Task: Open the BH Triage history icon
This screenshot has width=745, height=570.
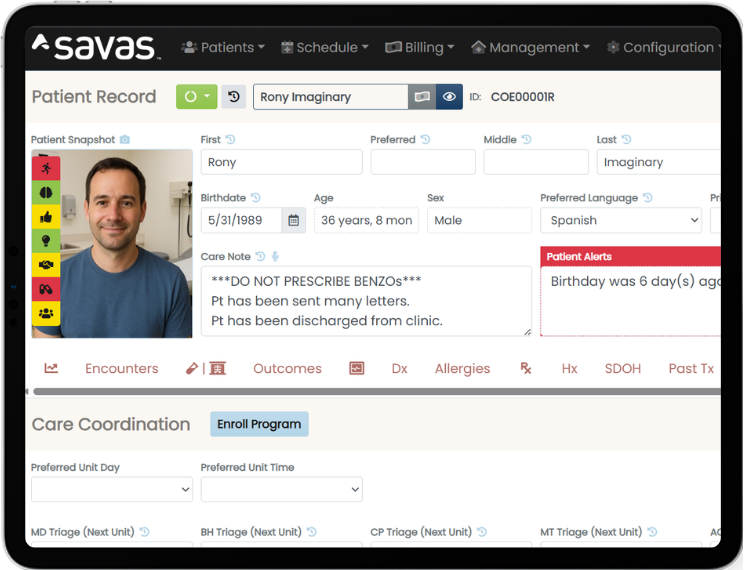Action: (x=312, y=532)
